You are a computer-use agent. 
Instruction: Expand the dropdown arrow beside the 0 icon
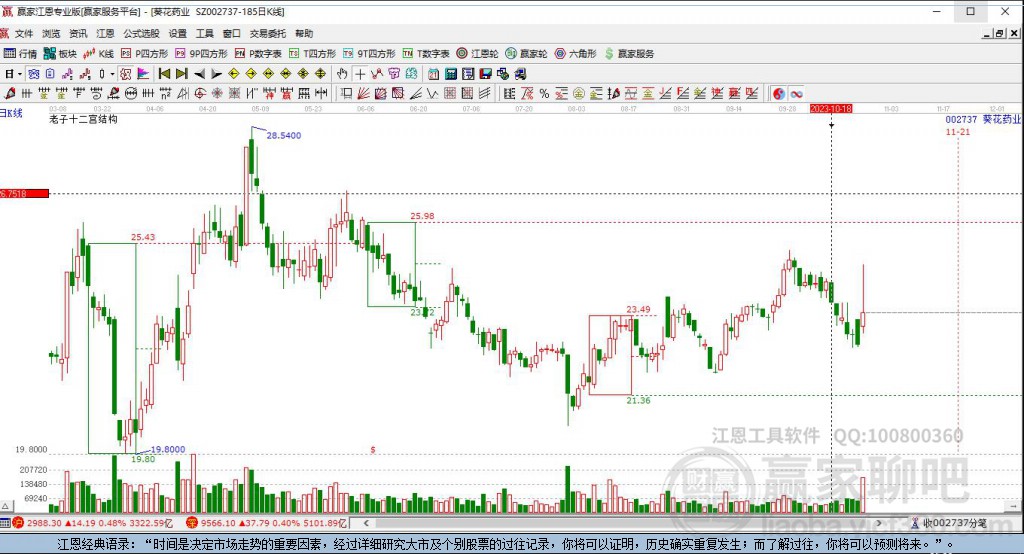point(112,74)
